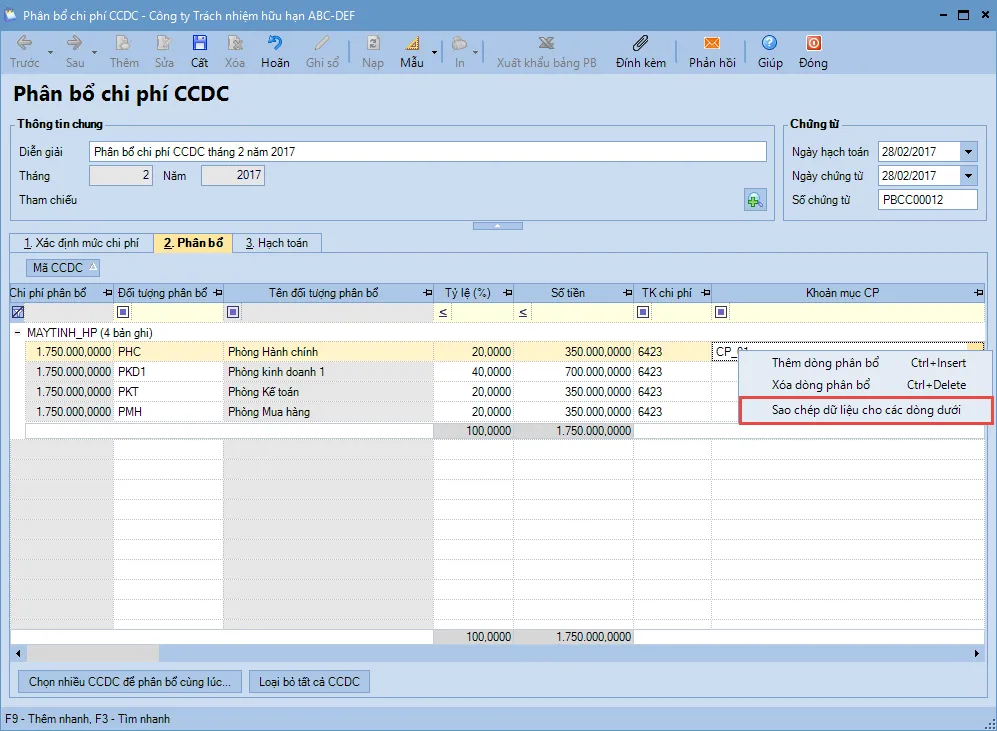Toggle pin on Tỷ lệ (%) column

507,293
